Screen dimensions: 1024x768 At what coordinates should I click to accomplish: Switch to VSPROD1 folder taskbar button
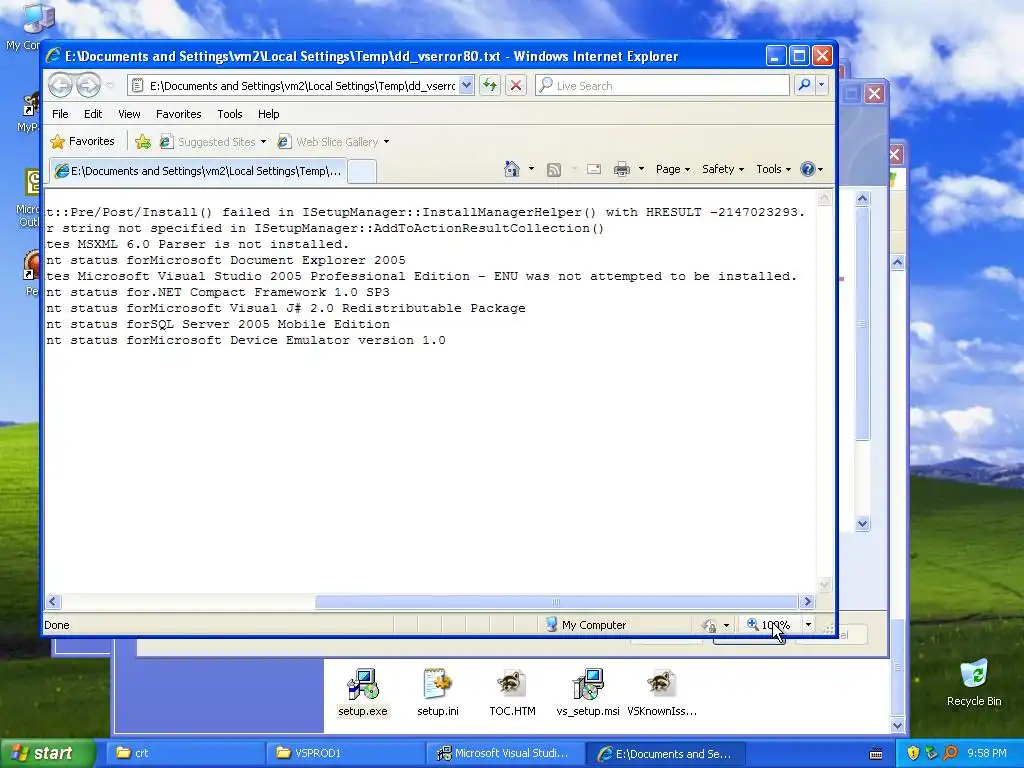click(345, 753)
